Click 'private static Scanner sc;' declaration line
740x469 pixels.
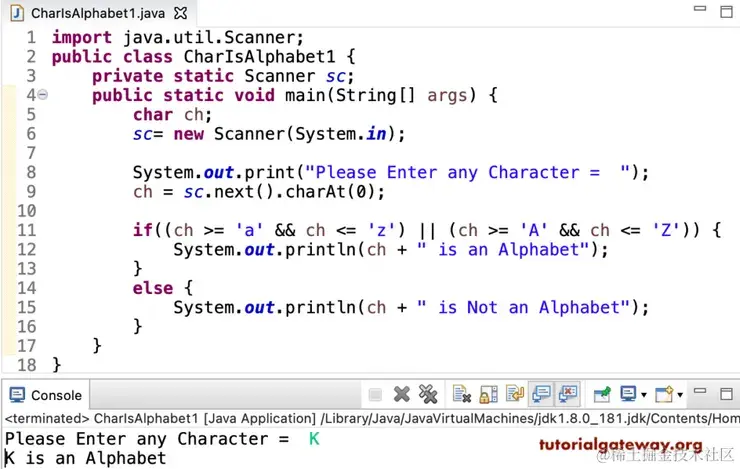223,76
